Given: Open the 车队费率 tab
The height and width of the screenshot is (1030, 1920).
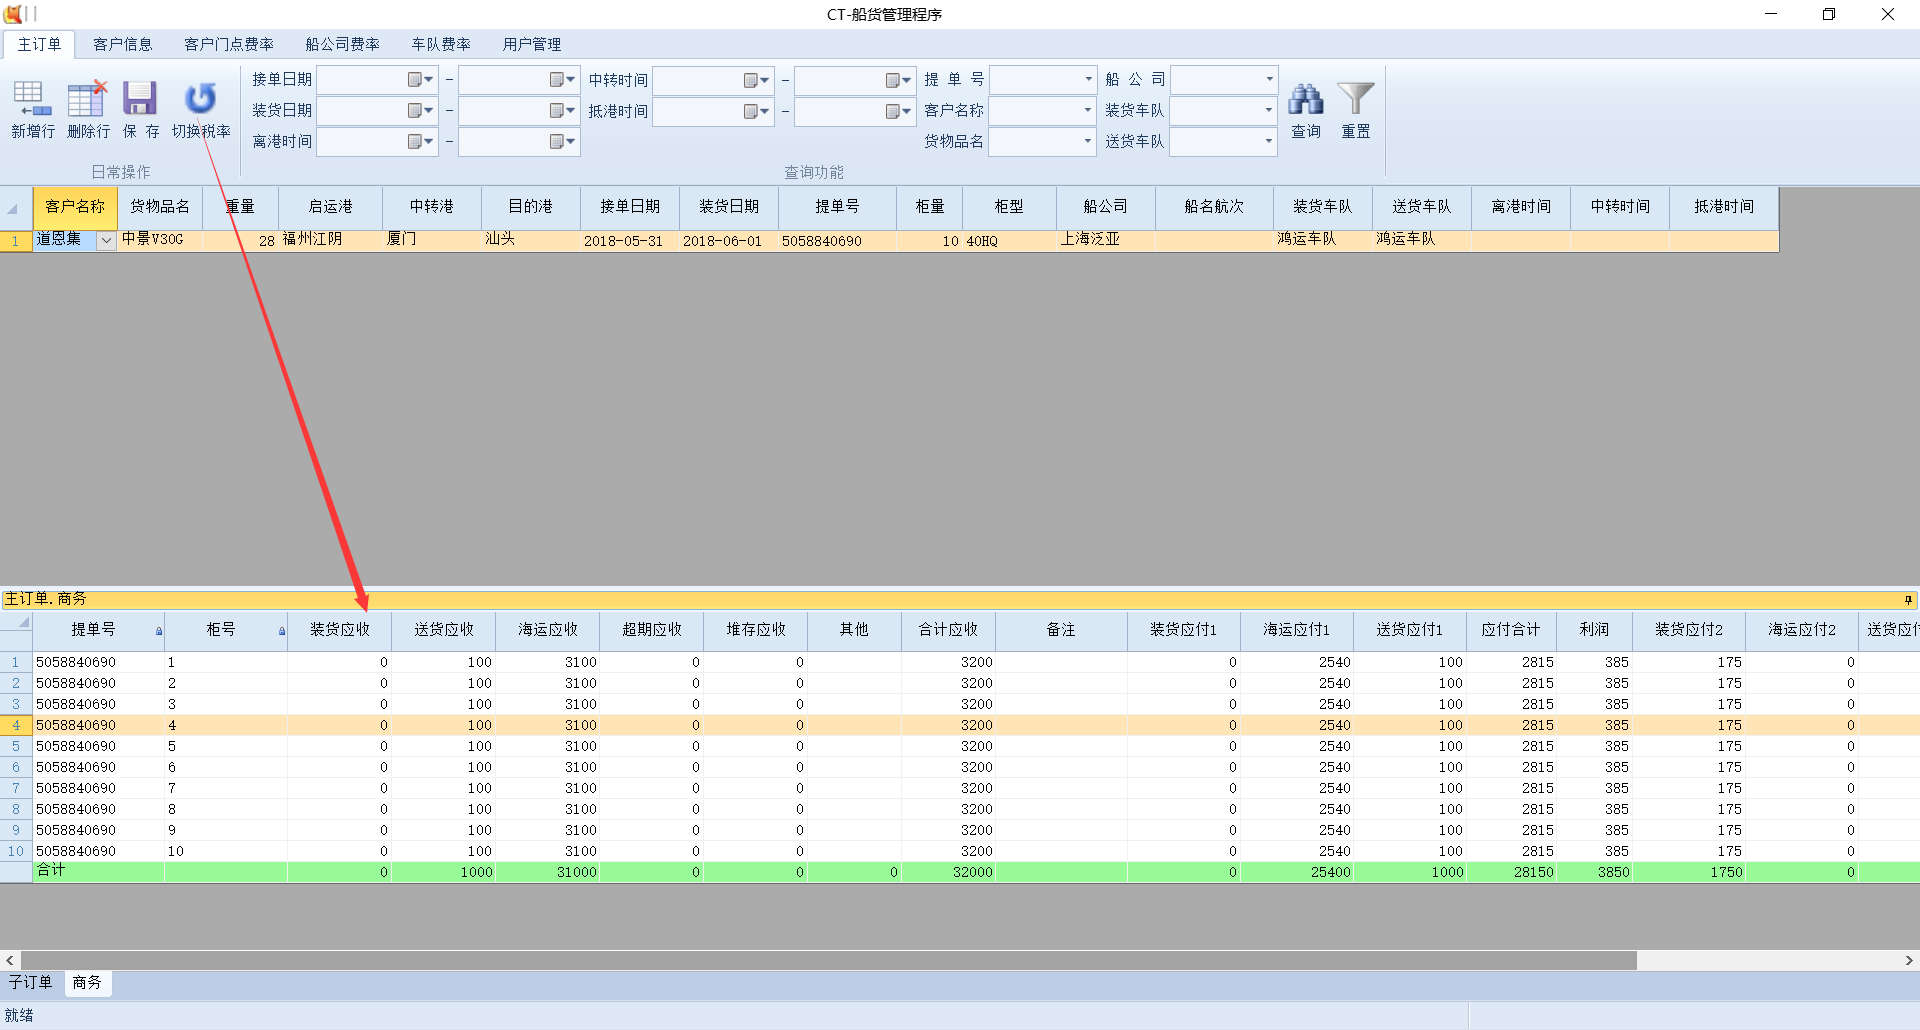Looking at the screenshot, I should tap(441, 44).
